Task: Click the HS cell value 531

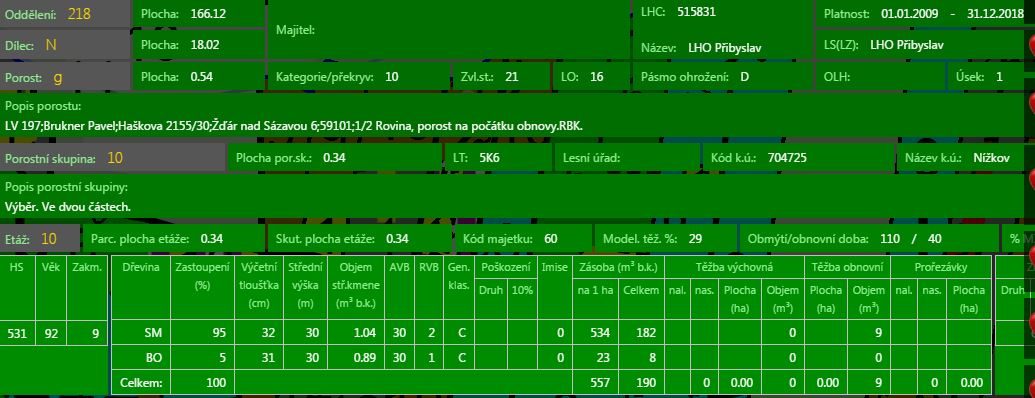Action: click(x=16, y=333)
